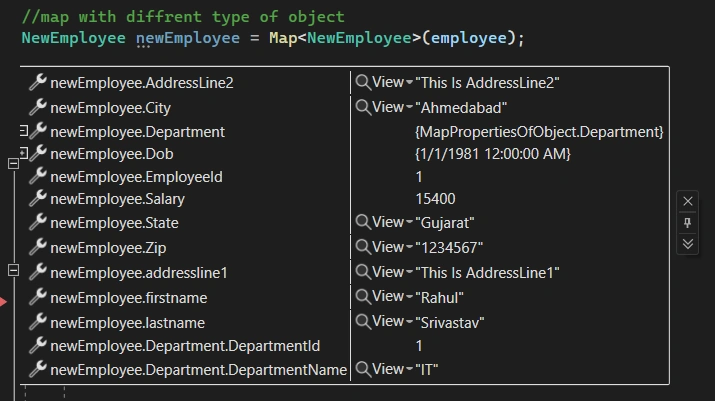The width and height of the screenshot is (715, 401).
Task: Click the magnifier icon for Zip value
Action: click(x=363, y=247)
